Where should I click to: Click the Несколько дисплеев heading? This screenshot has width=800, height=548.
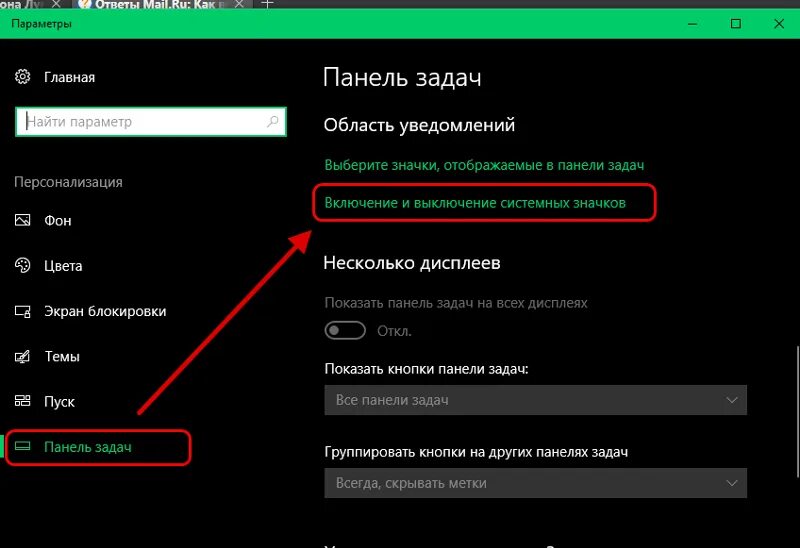point(412,263)
